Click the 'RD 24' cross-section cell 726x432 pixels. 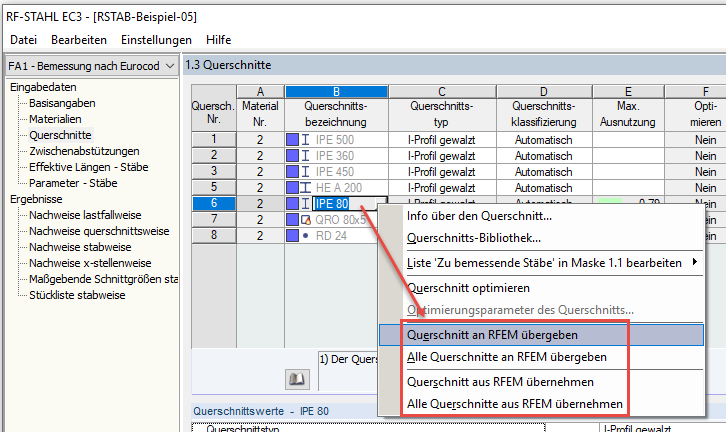pyautogui.click(x=331, y=236)
